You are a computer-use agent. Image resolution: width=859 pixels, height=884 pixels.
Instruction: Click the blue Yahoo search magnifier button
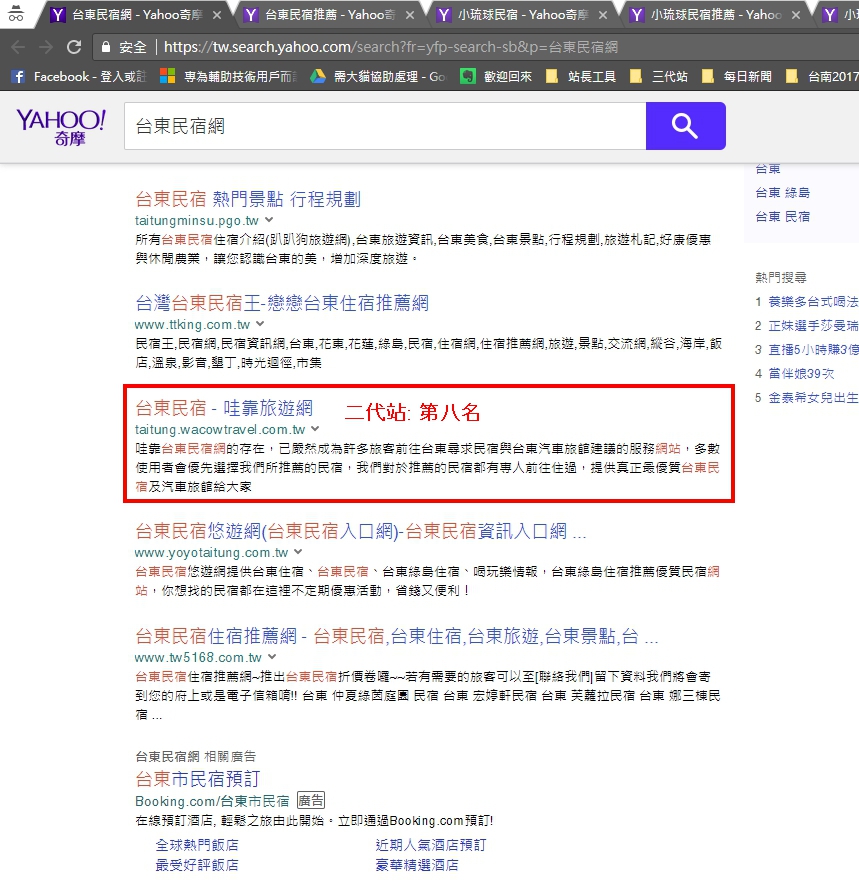(685, 126)
